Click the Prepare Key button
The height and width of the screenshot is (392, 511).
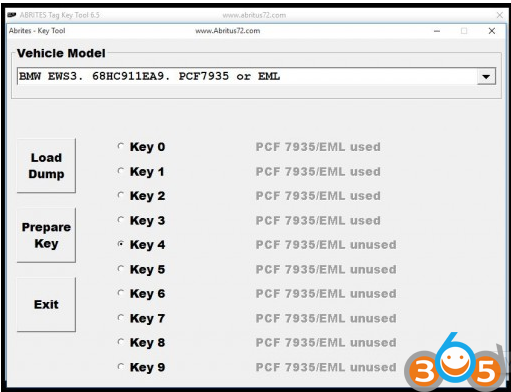tap(46, 235)
